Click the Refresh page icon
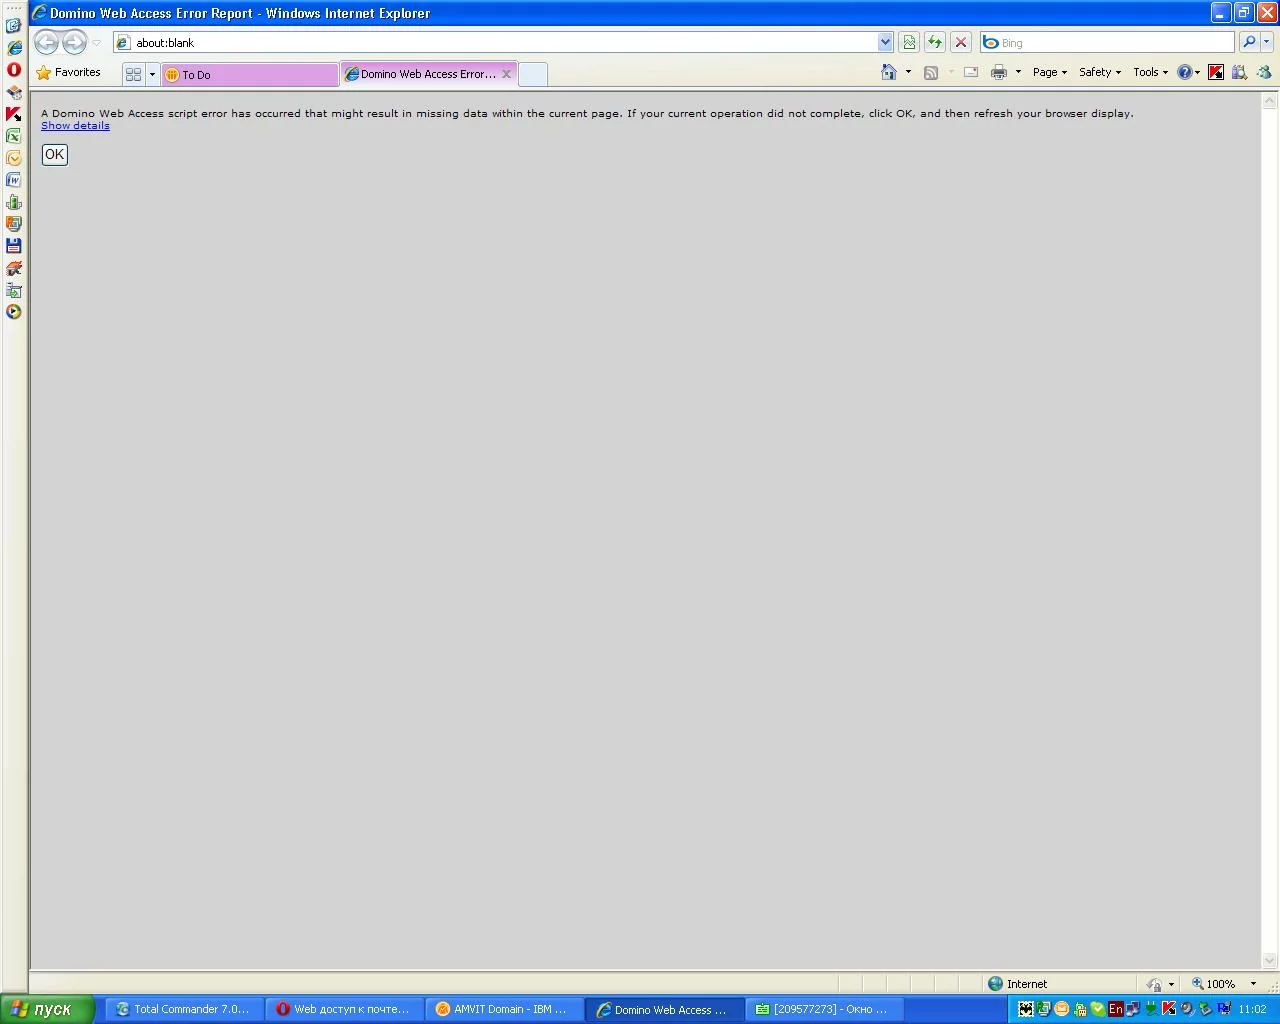Image resolution: width=1280 pixels, height=1024 pixels. 934,42
